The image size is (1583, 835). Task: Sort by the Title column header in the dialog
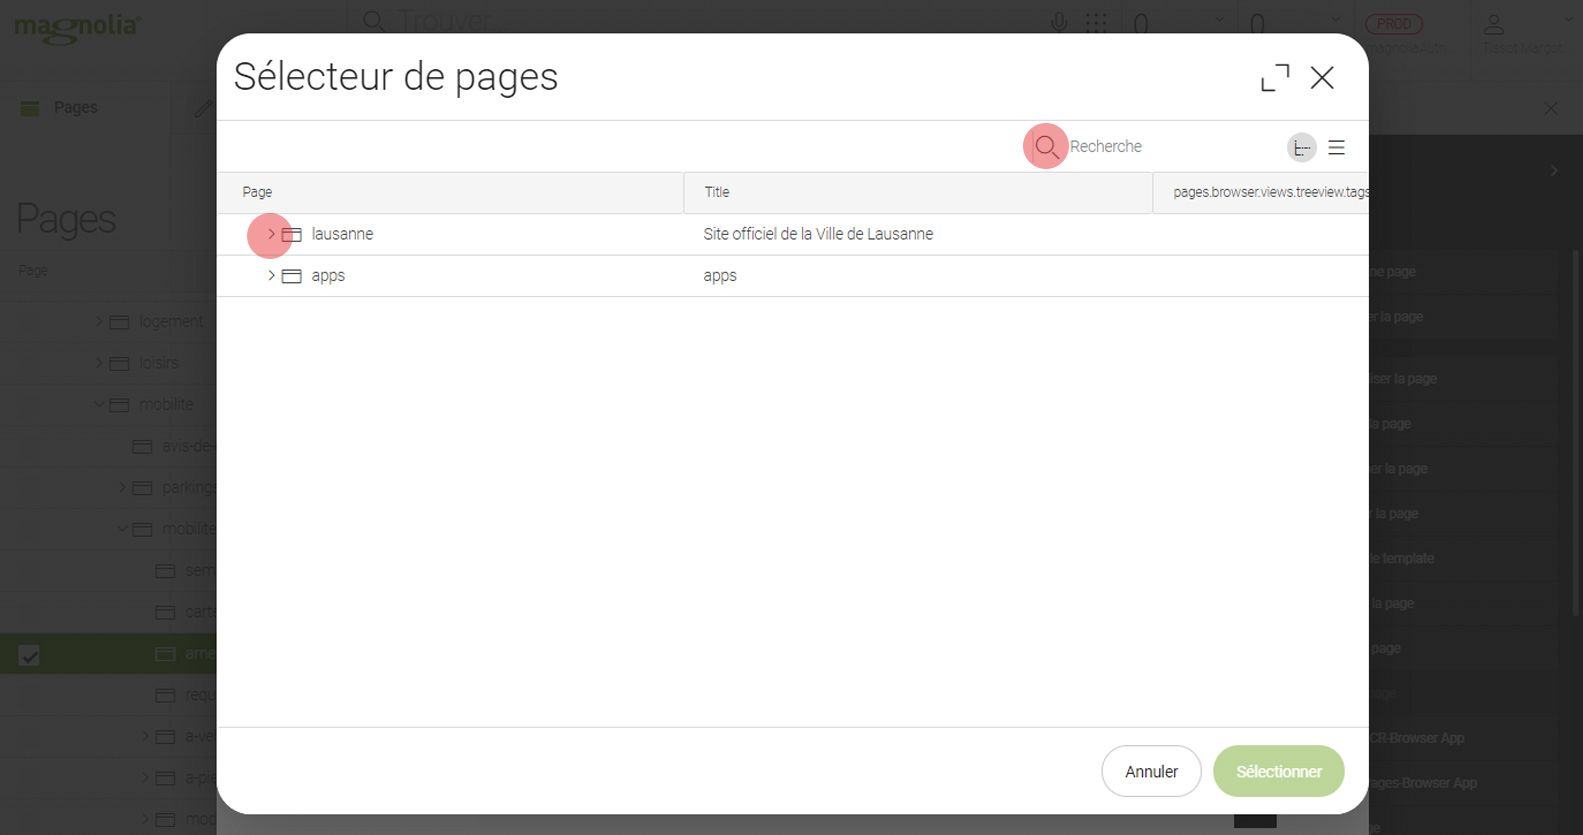pos(918,192)
